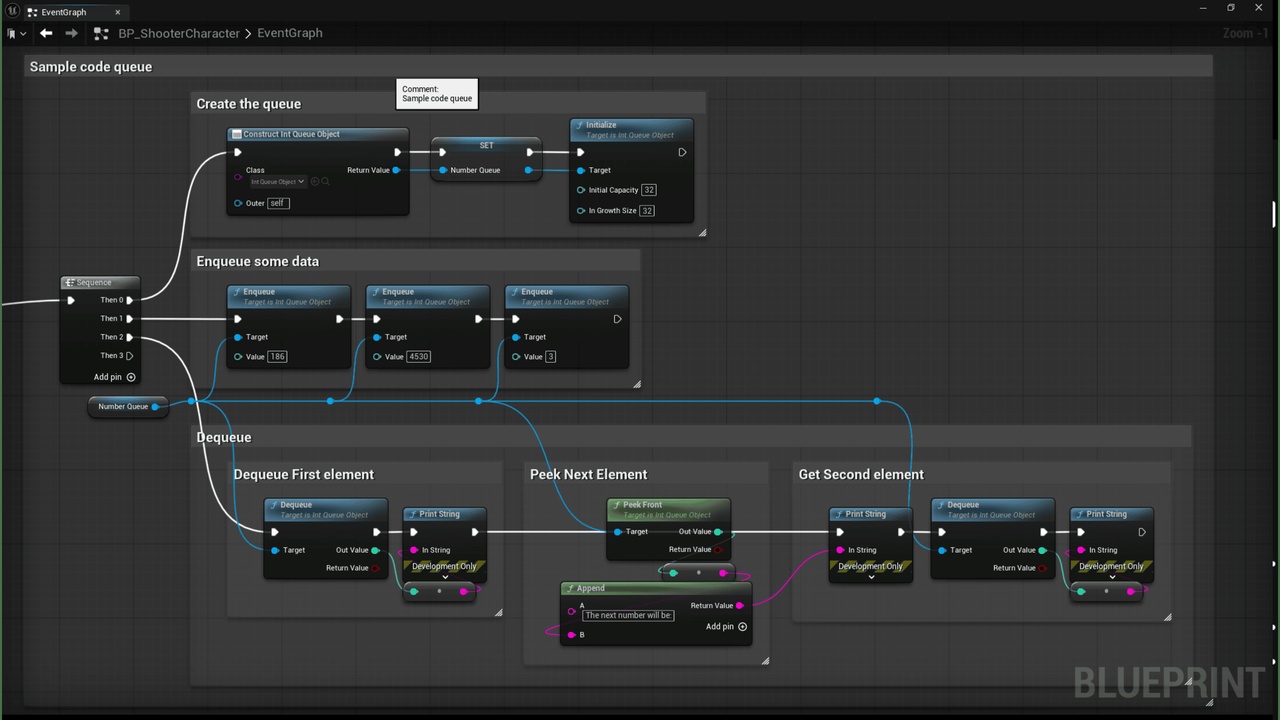Click the Enqueue Value field showing 4530
The width and height of the screenshot is (1280, 720).
click(x=419, y=356)
